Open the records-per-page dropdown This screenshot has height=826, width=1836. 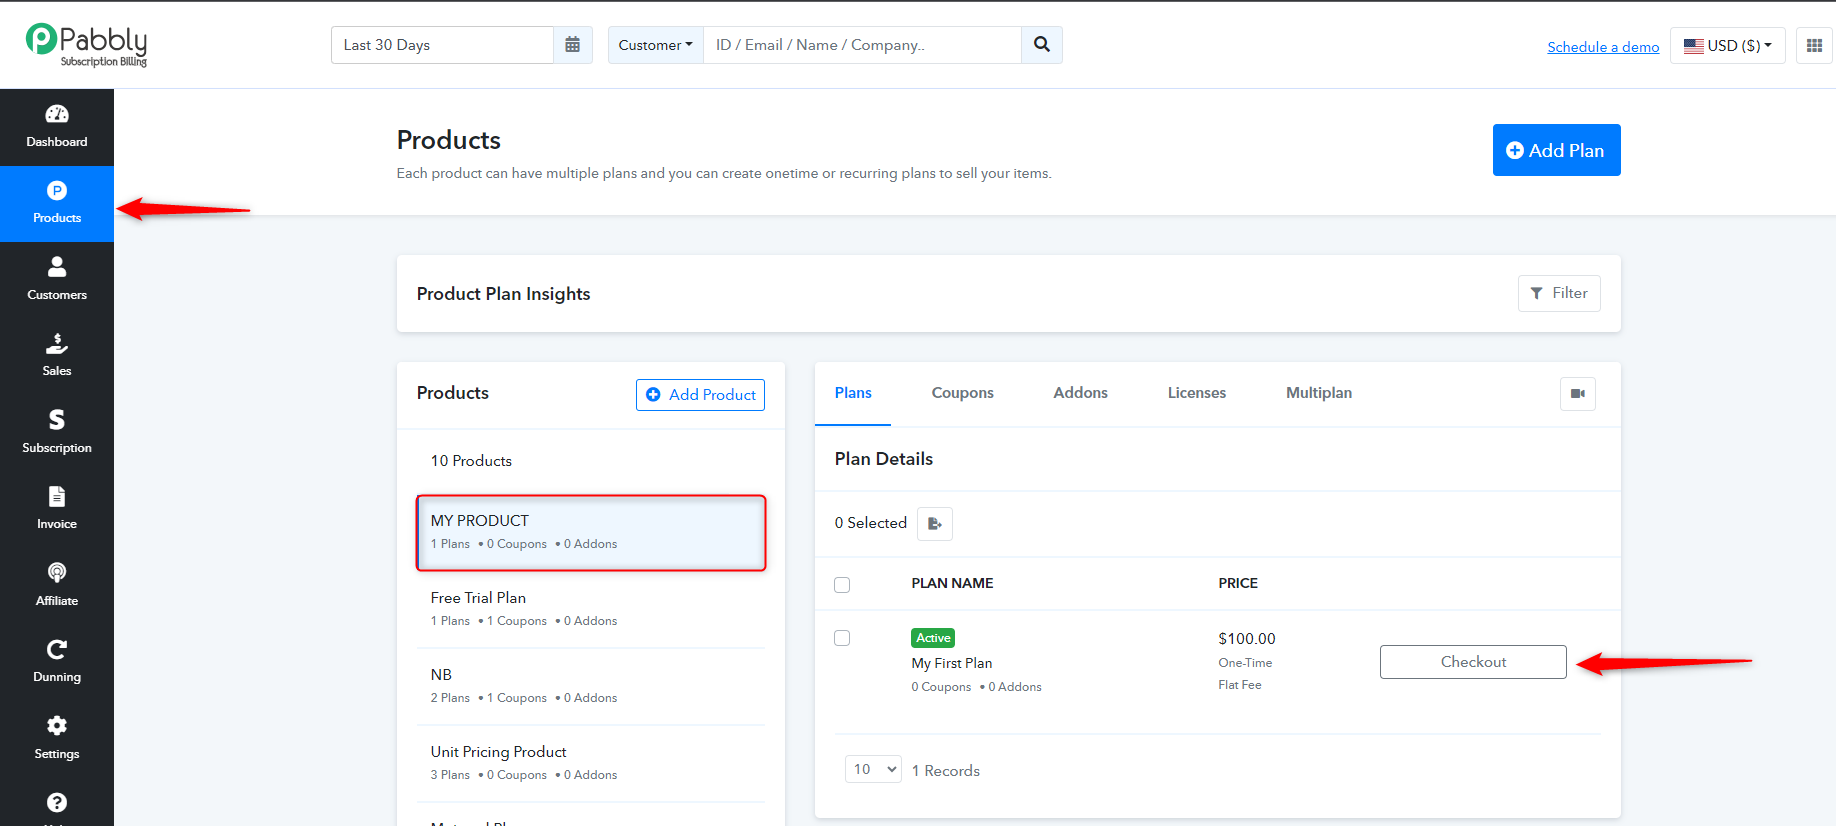coord(874,769)
